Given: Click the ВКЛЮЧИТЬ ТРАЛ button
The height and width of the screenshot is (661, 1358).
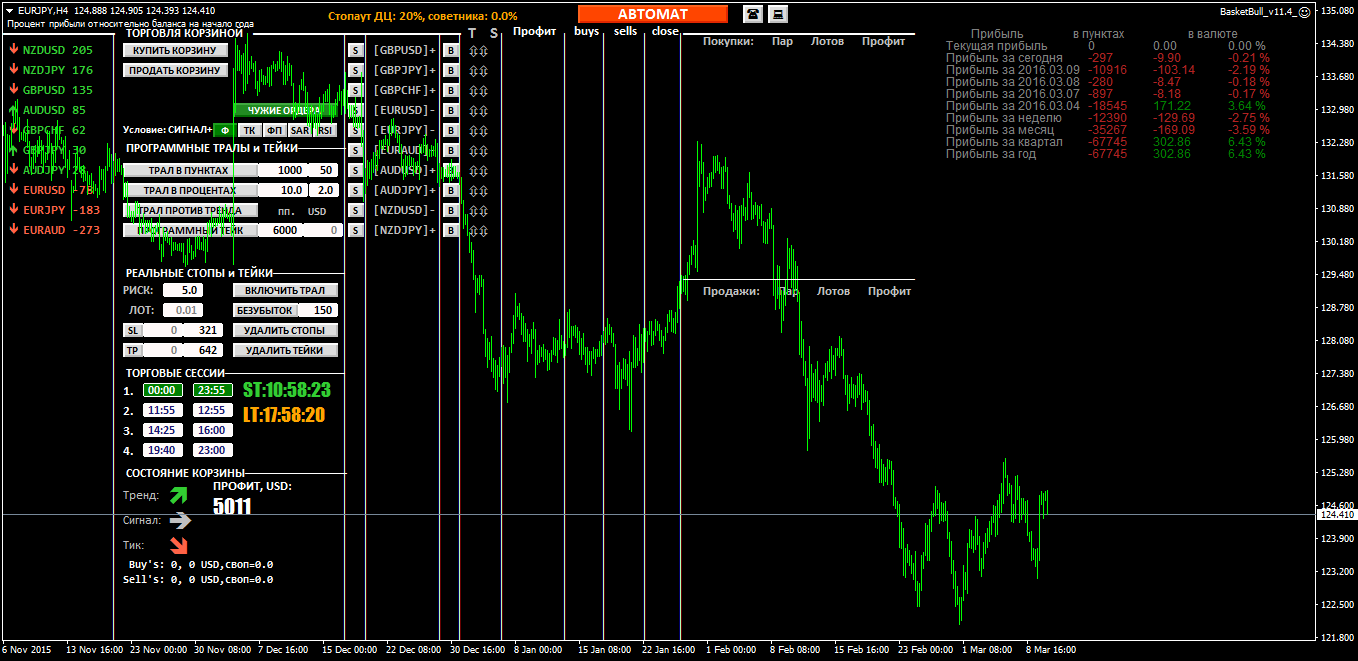Looking at the screenshot, I should tap(285, 290).
